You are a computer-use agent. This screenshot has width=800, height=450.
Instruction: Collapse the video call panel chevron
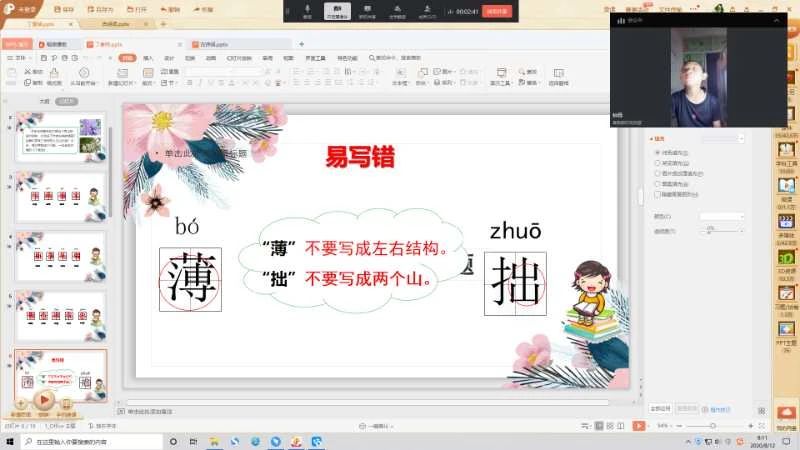coord(775,20)
